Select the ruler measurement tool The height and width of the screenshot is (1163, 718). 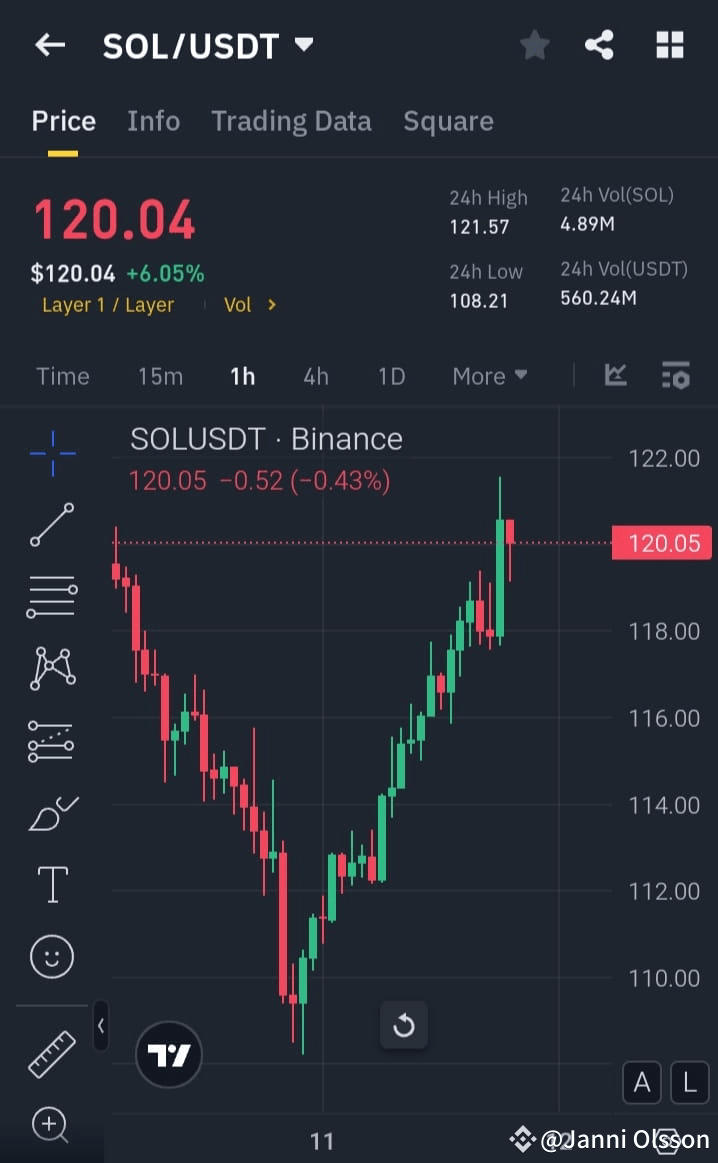click(x=51, y=1055)
